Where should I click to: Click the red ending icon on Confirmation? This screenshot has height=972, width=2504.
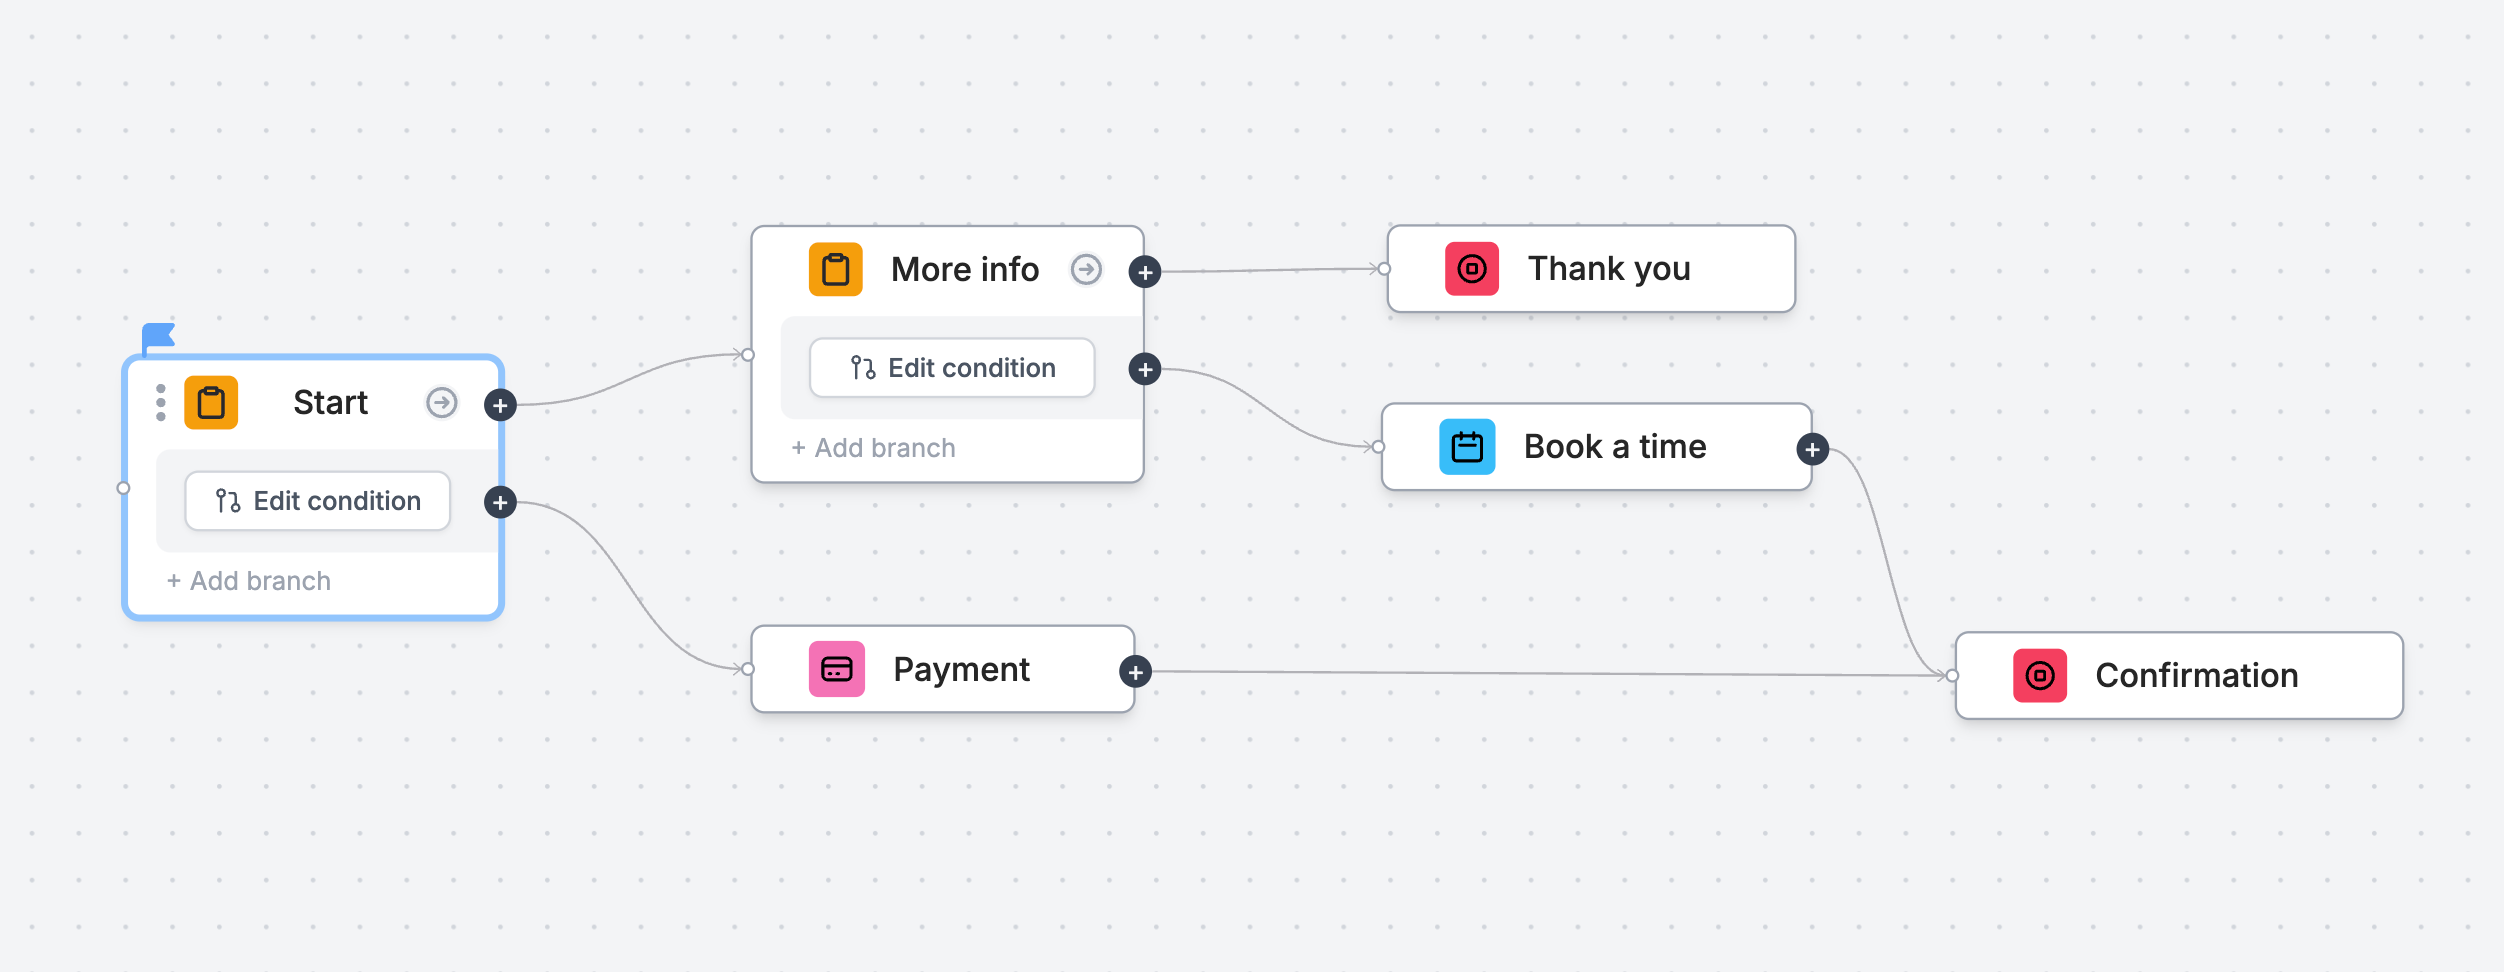(x=2039, y=676)
